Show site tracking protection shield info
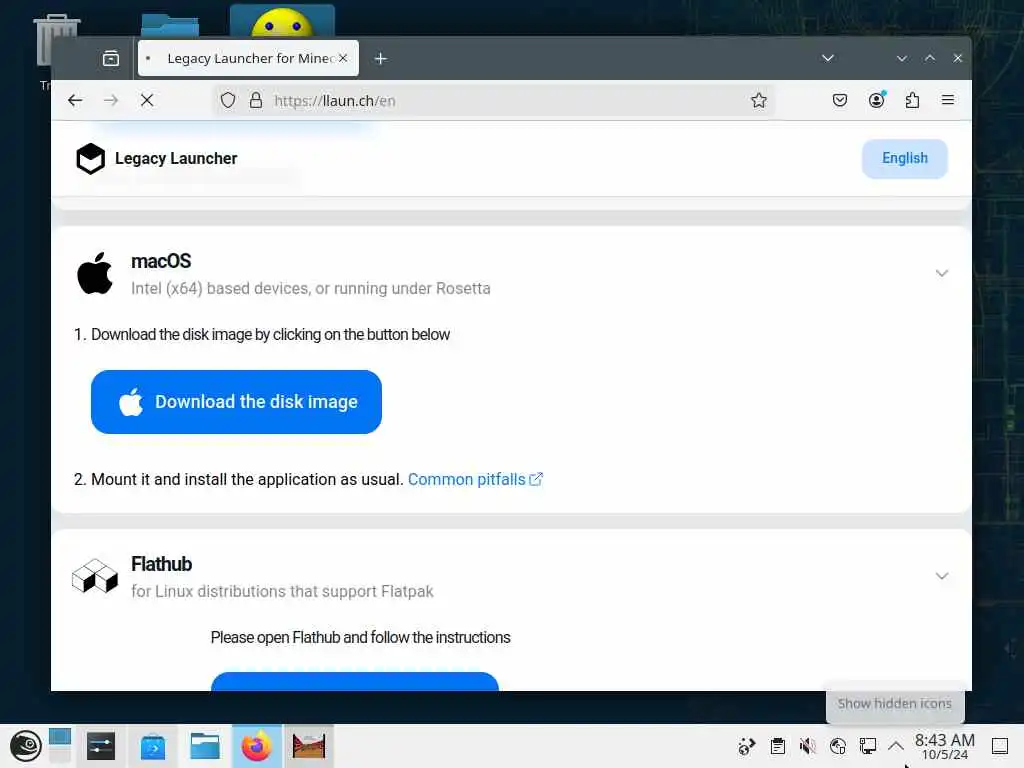This screenshot has width=1024, height=768. click(x=227, y=101)
